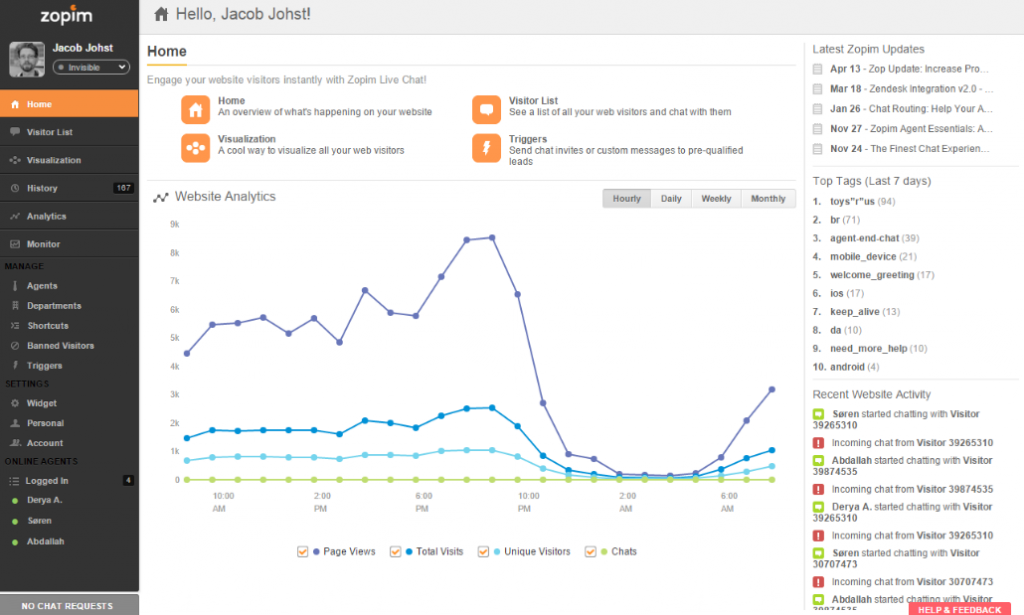This screenshot has width=1024, height=615.
Task: Click Jacob Johst's profile avatar
Action: tap(27, 60)
